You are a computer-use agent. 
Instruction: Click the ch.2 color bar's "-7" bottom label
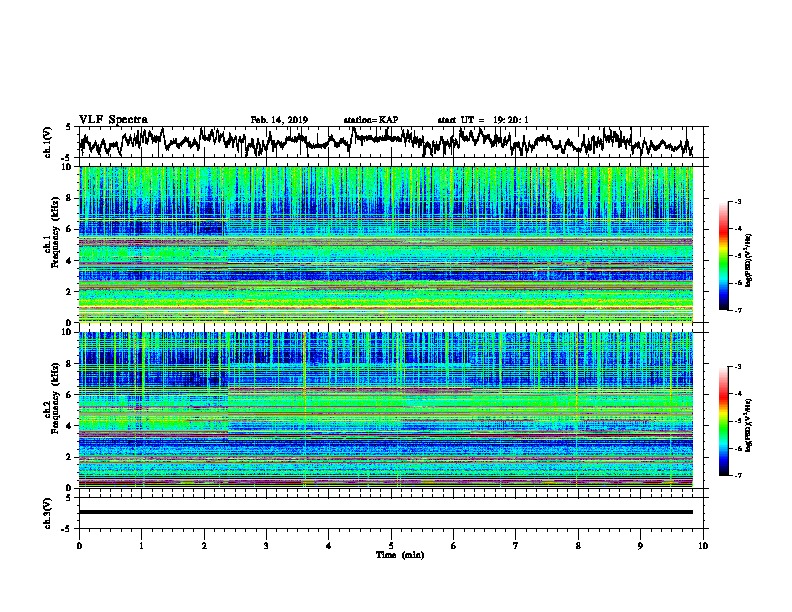click(x=738, y=475)
